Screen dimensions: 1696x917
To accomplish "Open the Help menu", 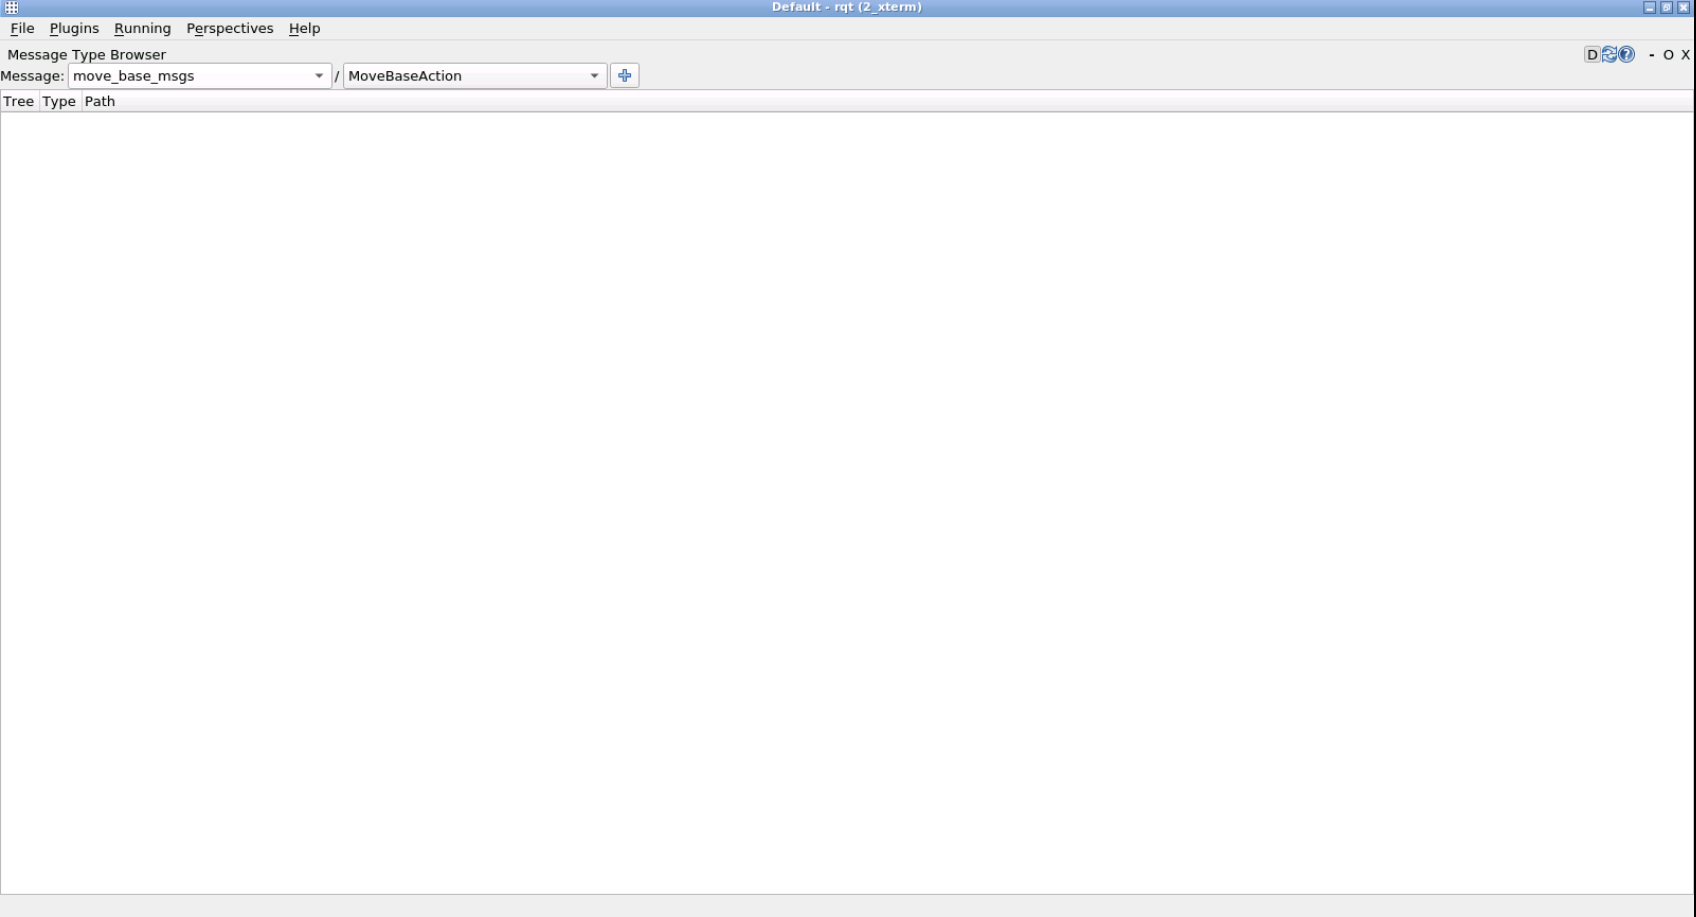I will coord(304,28).
